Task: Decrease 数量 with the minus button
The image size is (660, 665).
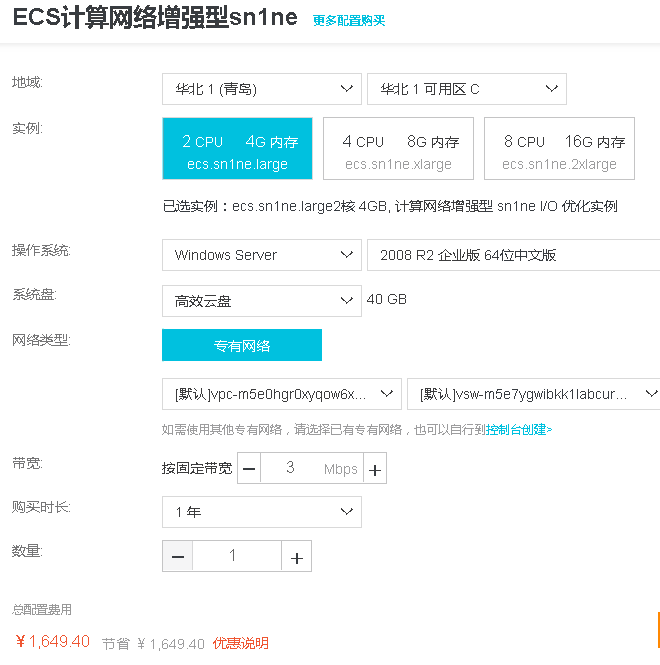Action: [178, 556]
